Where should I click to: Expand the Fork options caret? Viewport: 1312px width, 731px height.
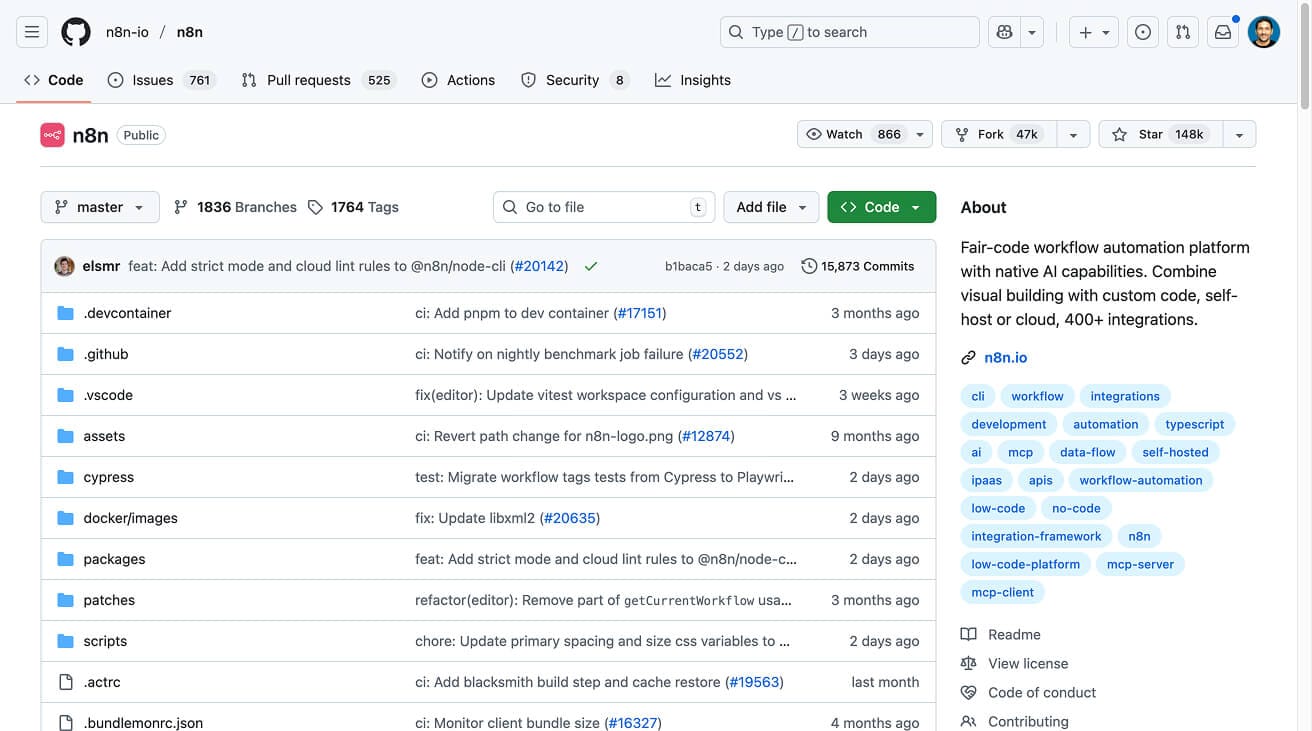(x=1073, y=133)
